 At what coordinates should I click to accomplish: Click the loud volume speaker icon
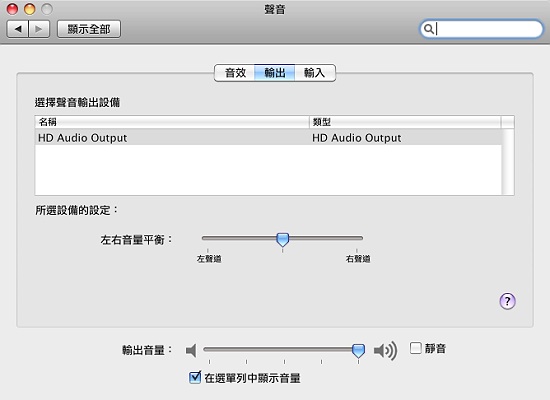tap(385, 350)
